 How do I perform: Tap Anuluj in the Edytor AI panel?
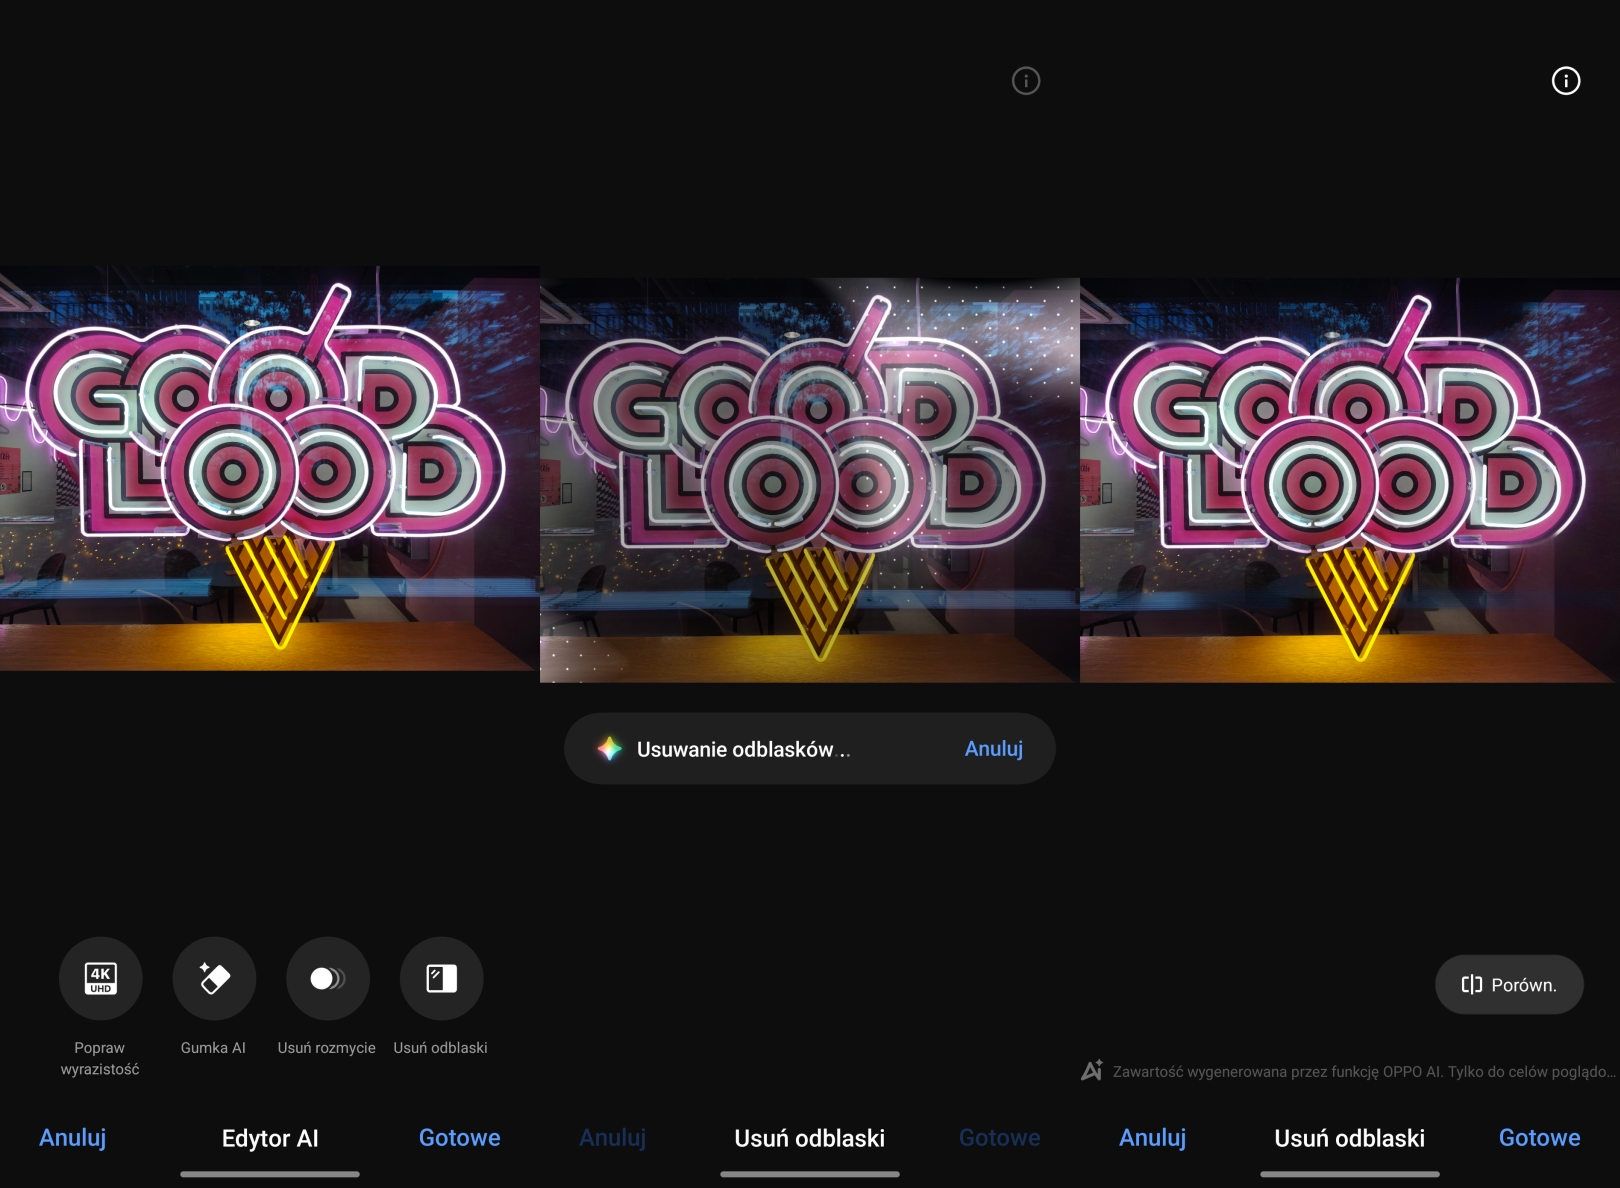coord(73,1138)
